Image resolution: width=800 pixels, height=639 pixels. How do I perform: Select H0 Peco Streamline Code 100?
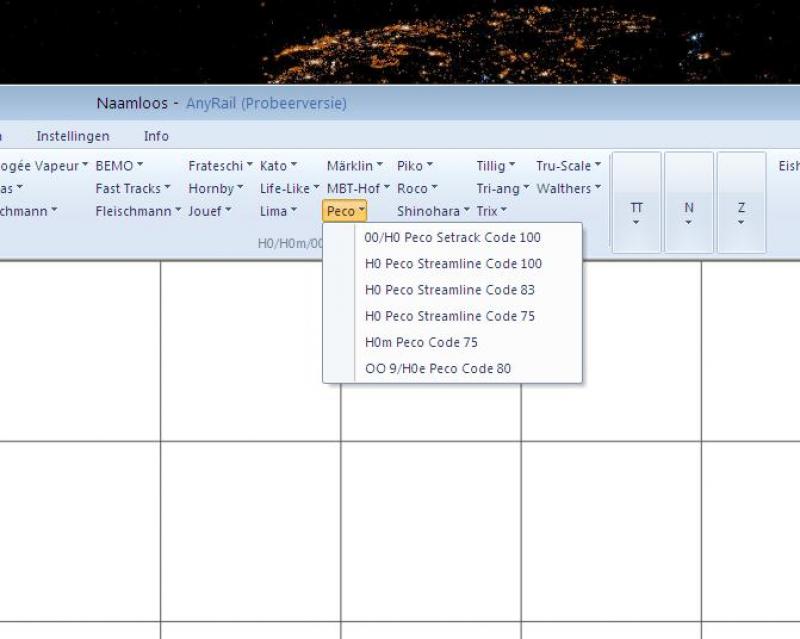tap(453, 264)
